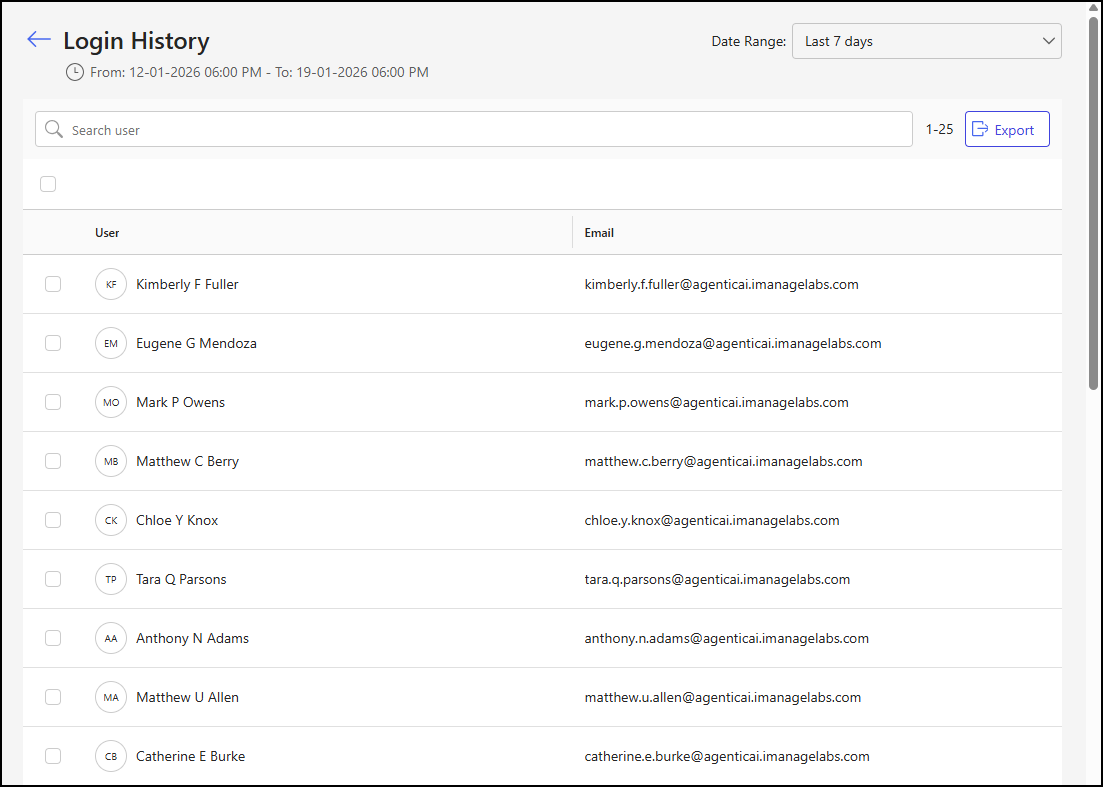Click Kimberly F Fuller's KF avatar circle

[x=111, y=284]
